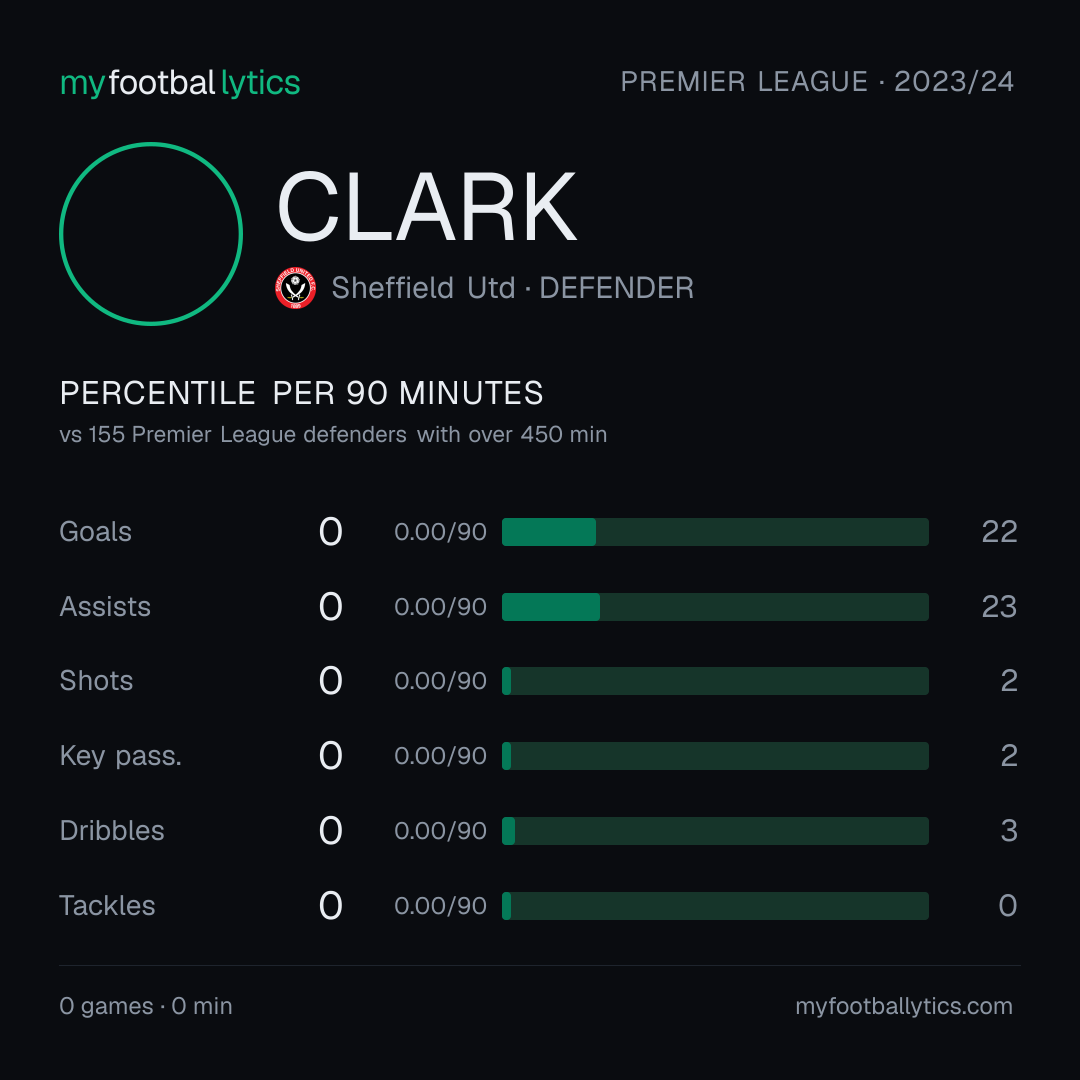Click the Key pass. percentile bar
The height and width of the screenshot is (1080, 1080).
(715, 756)
